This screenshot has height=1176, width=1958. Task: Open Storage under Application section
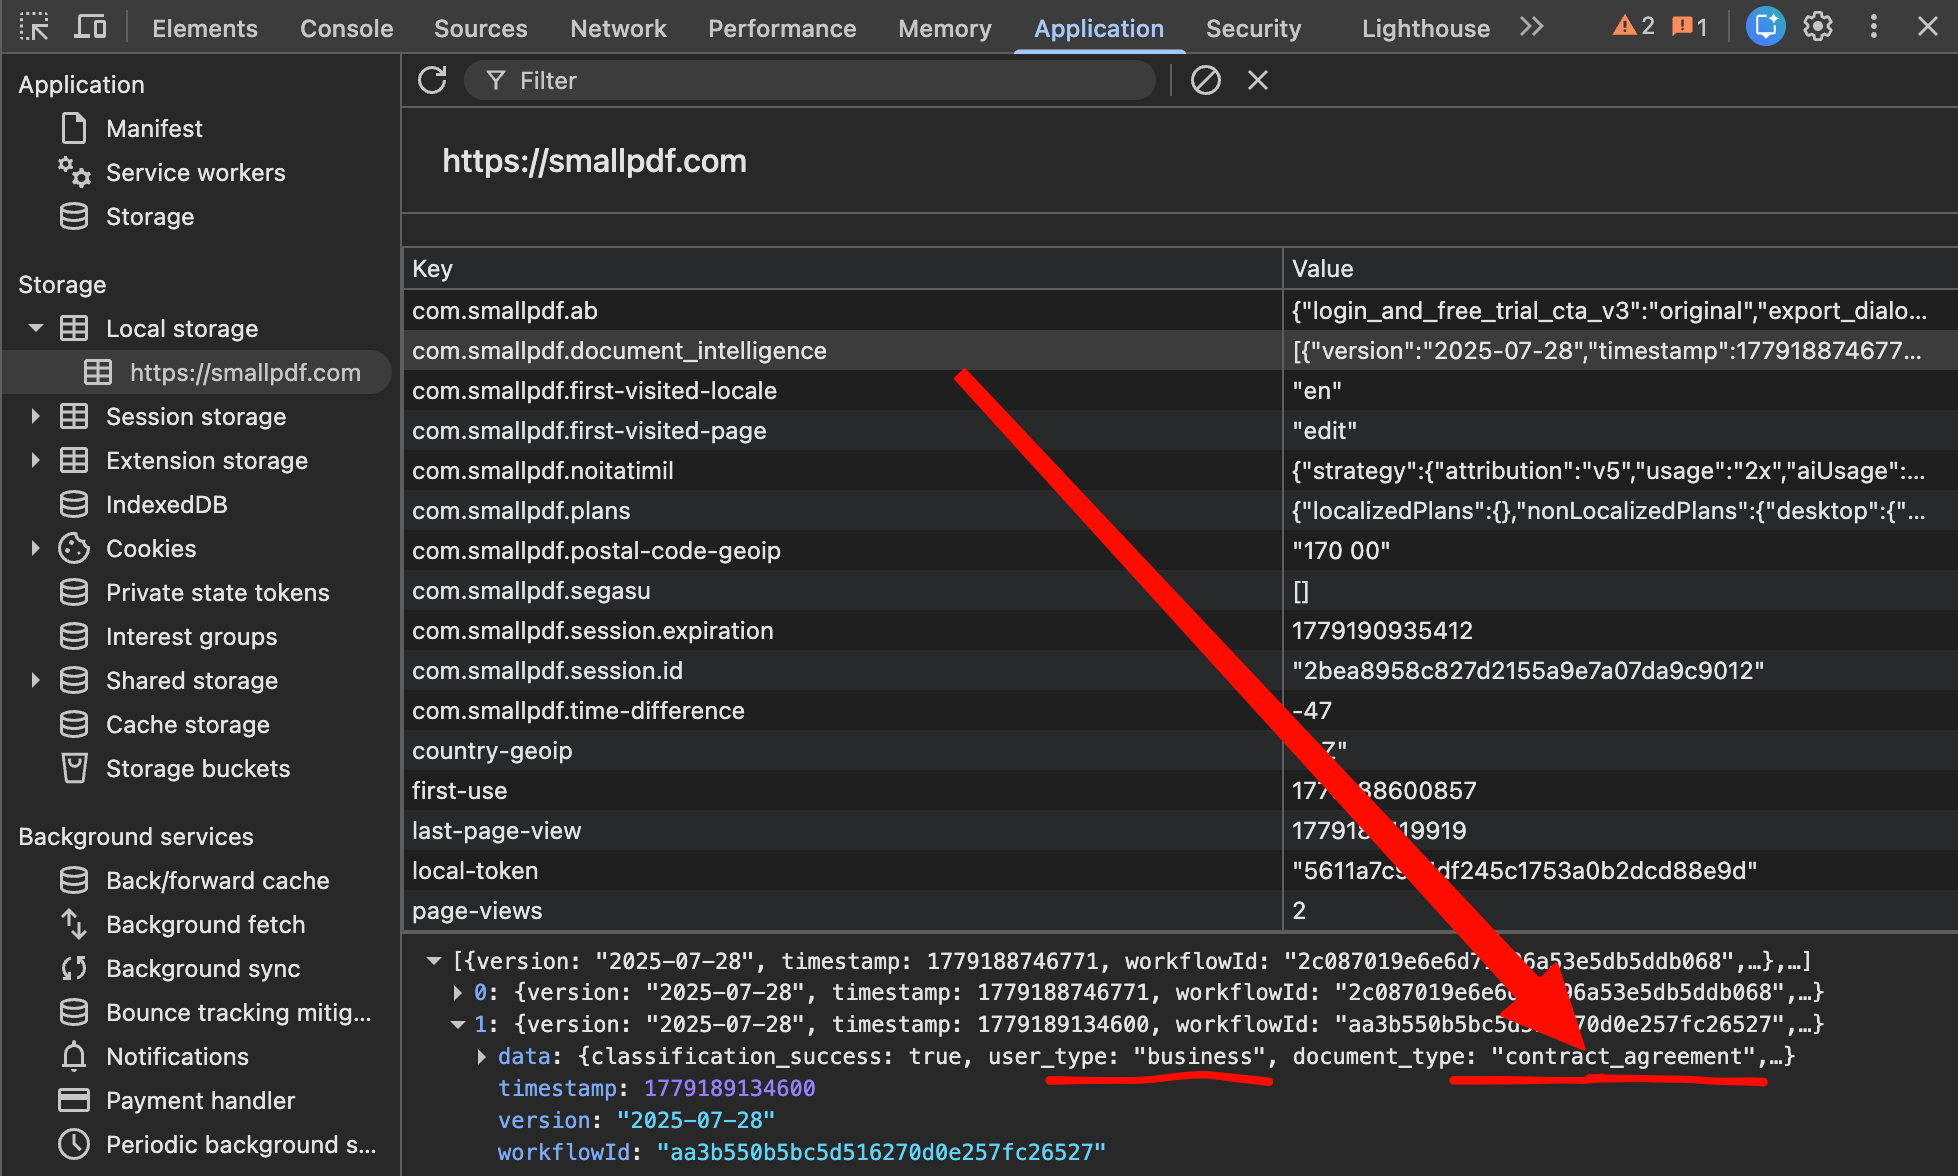[x=150, y=217]
